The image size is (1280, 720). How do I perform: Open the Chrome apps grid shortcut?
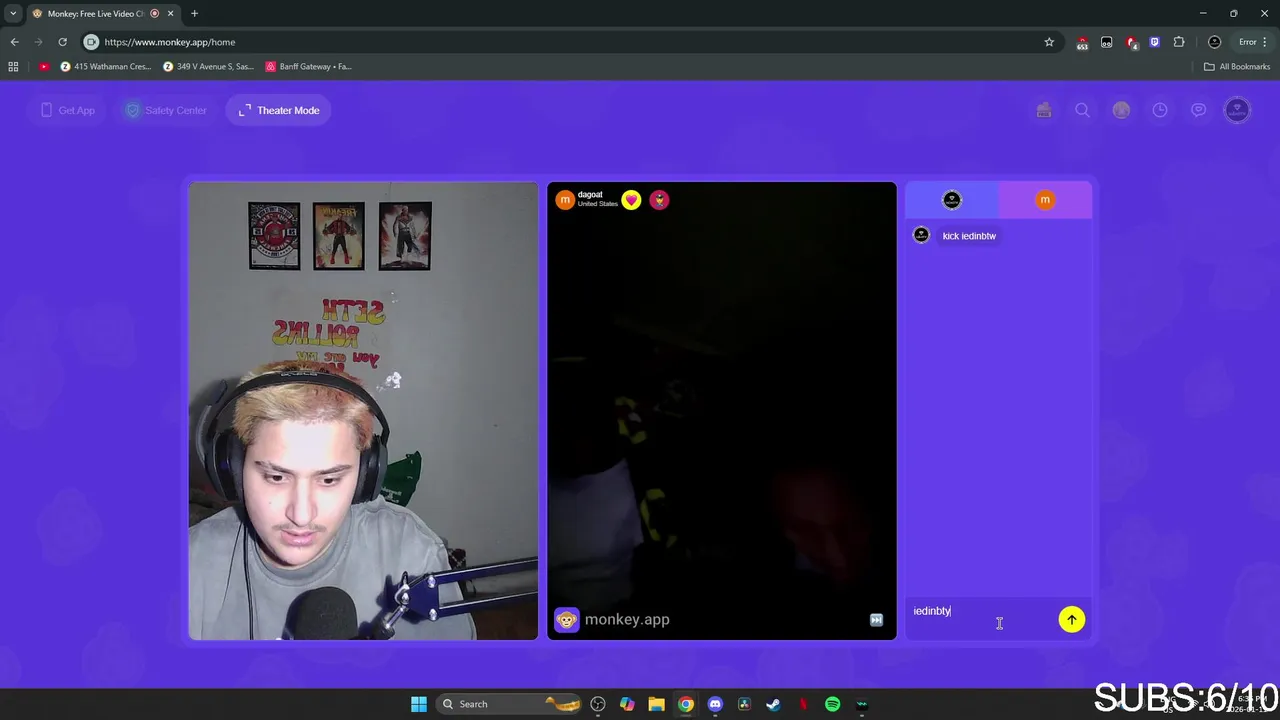[13, 67]
